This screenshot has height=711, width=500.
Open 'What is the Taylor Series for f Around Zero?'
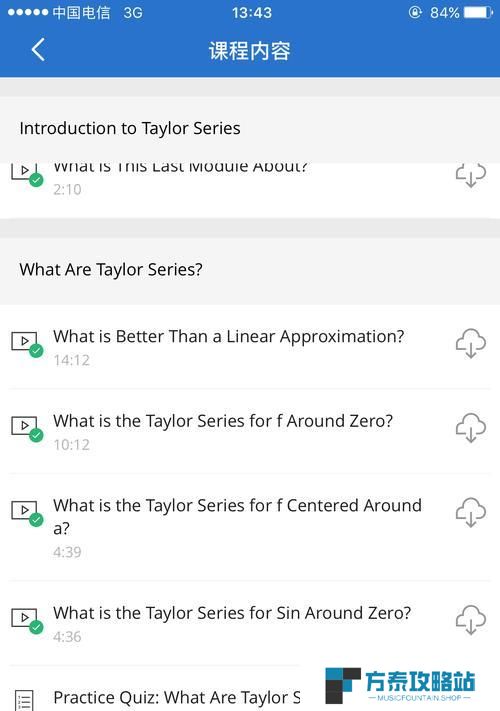point(223,421)
